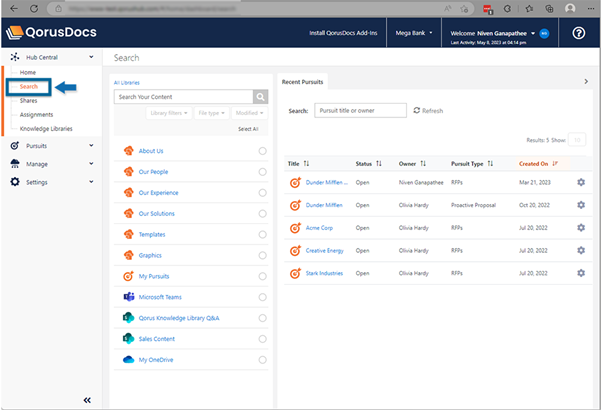Select the Recent Pursuits tab
Image resolution: width=602 pixels, height=410 pixels.
point(303,82)
